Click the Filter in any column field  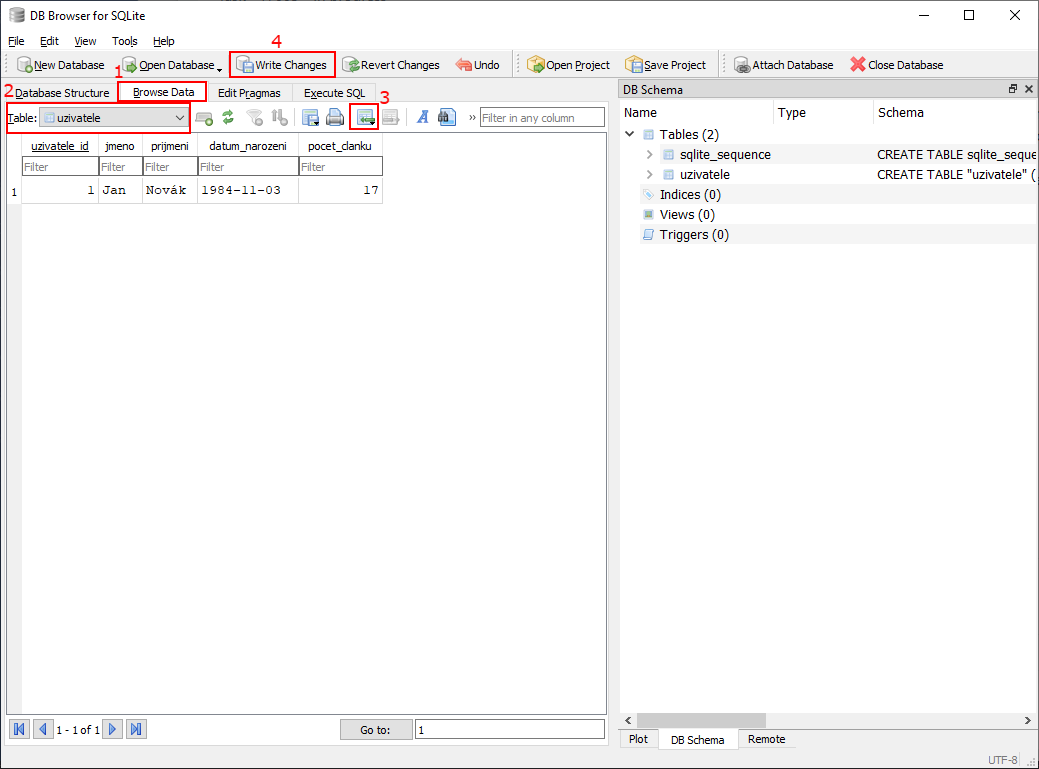(x=542, y=118)
